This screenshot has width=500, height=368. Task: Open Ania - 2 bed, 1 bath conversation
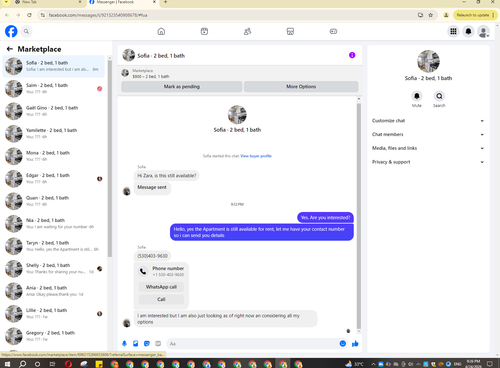tap(53, 291)
